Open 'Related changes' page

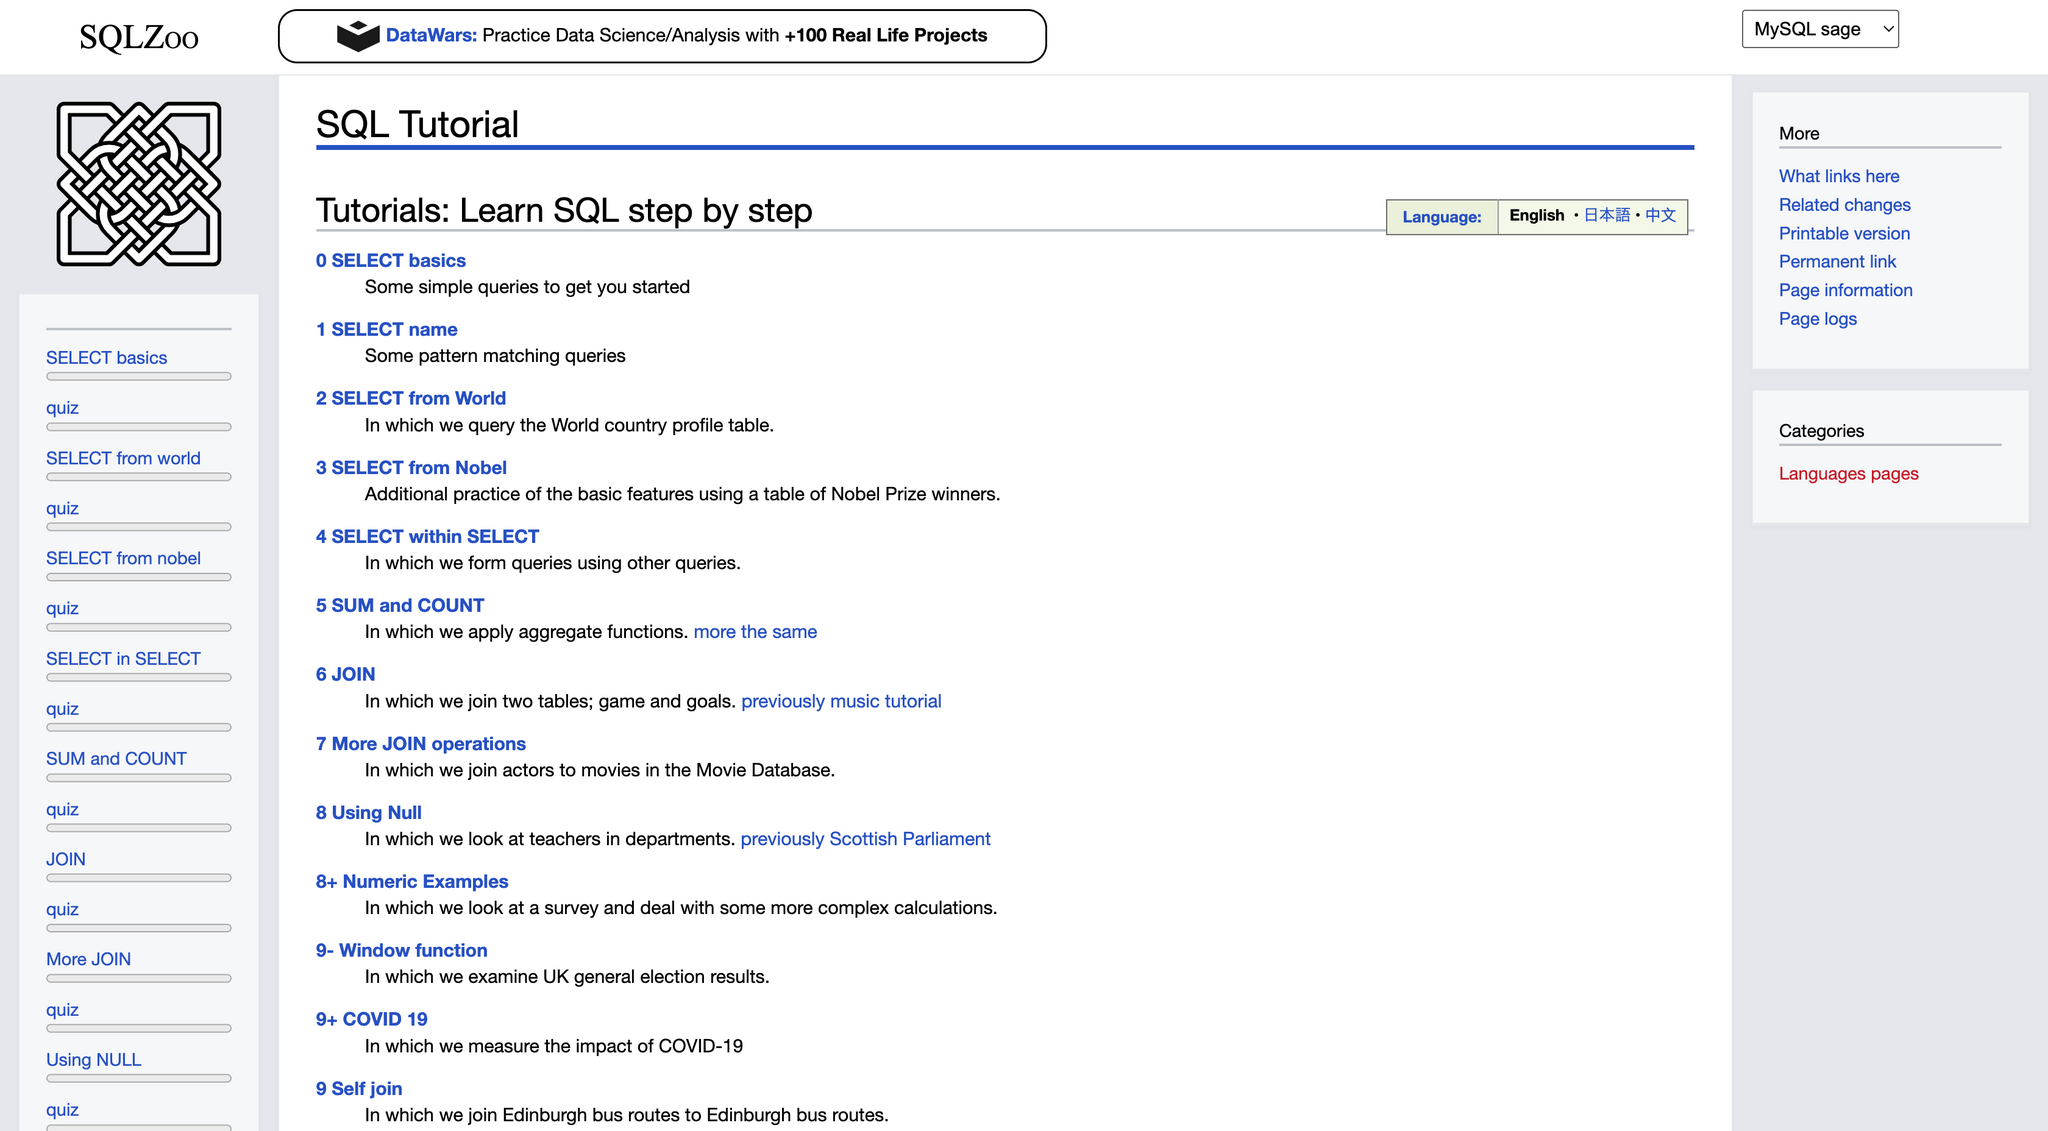(1844, 205)
